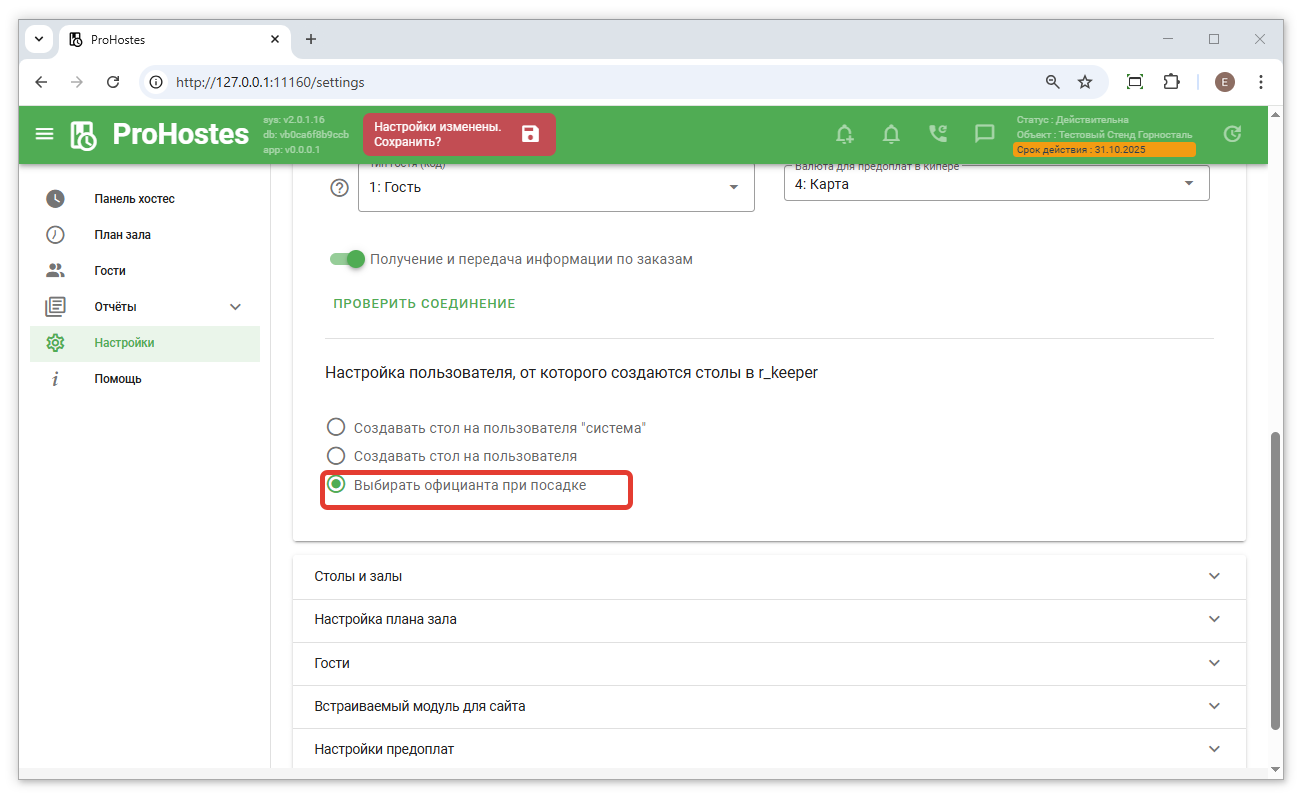Open the chat messages icon
1303x805 pixels.
pyautogui.click(x=984, y=134)
